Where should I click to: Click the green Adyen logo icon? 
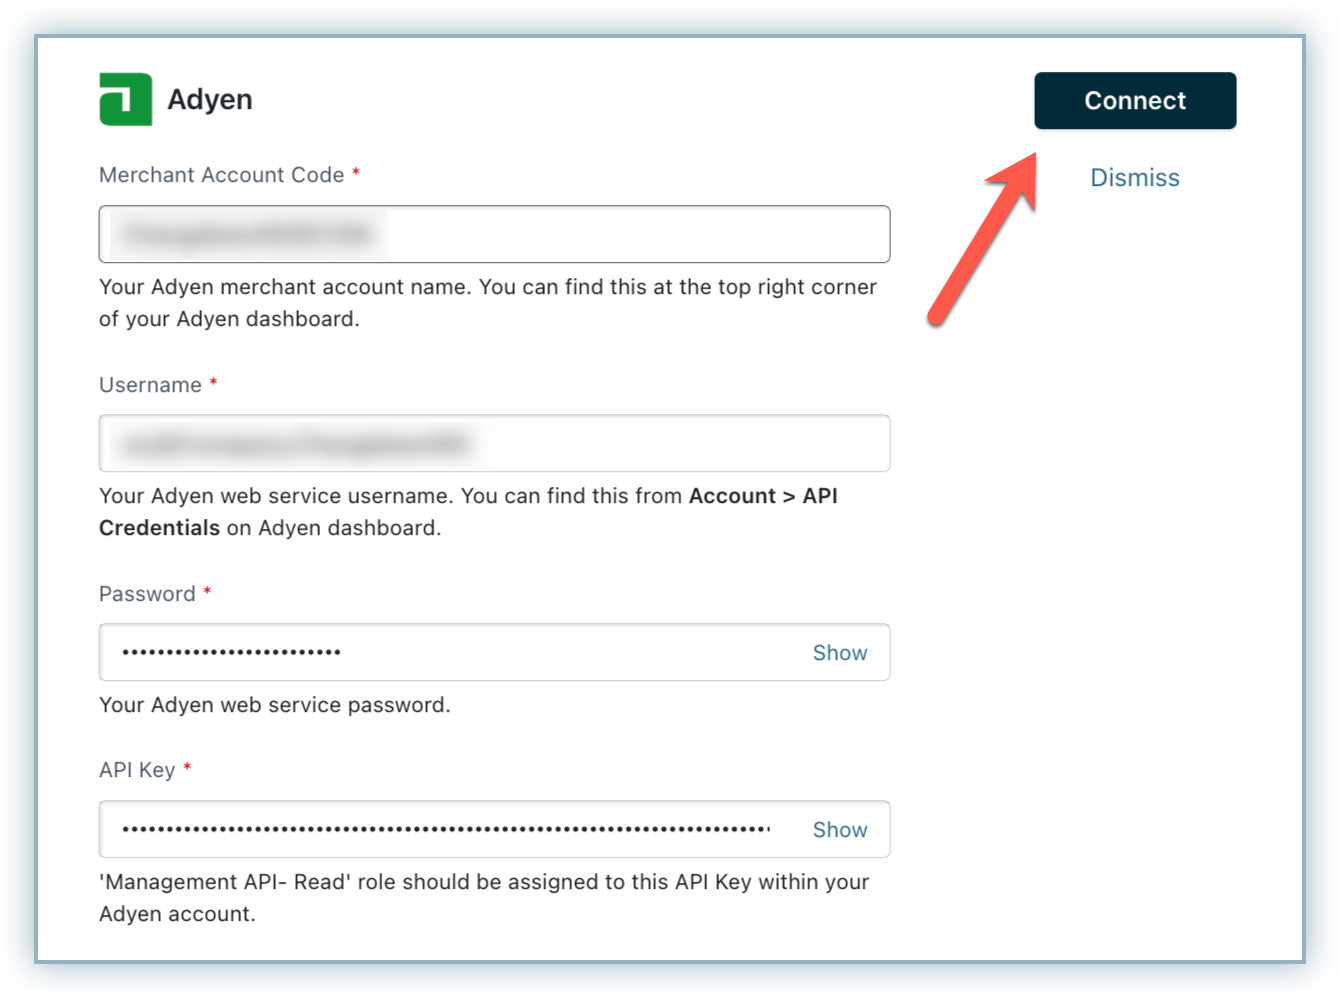pos(125,99)
